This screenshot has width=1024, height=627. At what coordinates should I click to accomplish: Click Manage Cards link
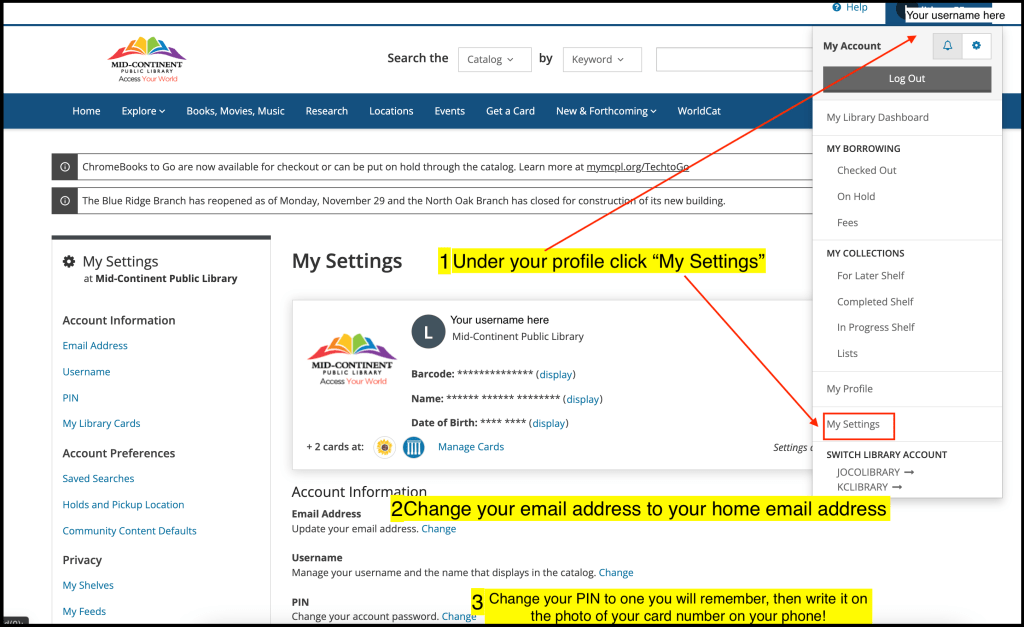coord(471,447)
